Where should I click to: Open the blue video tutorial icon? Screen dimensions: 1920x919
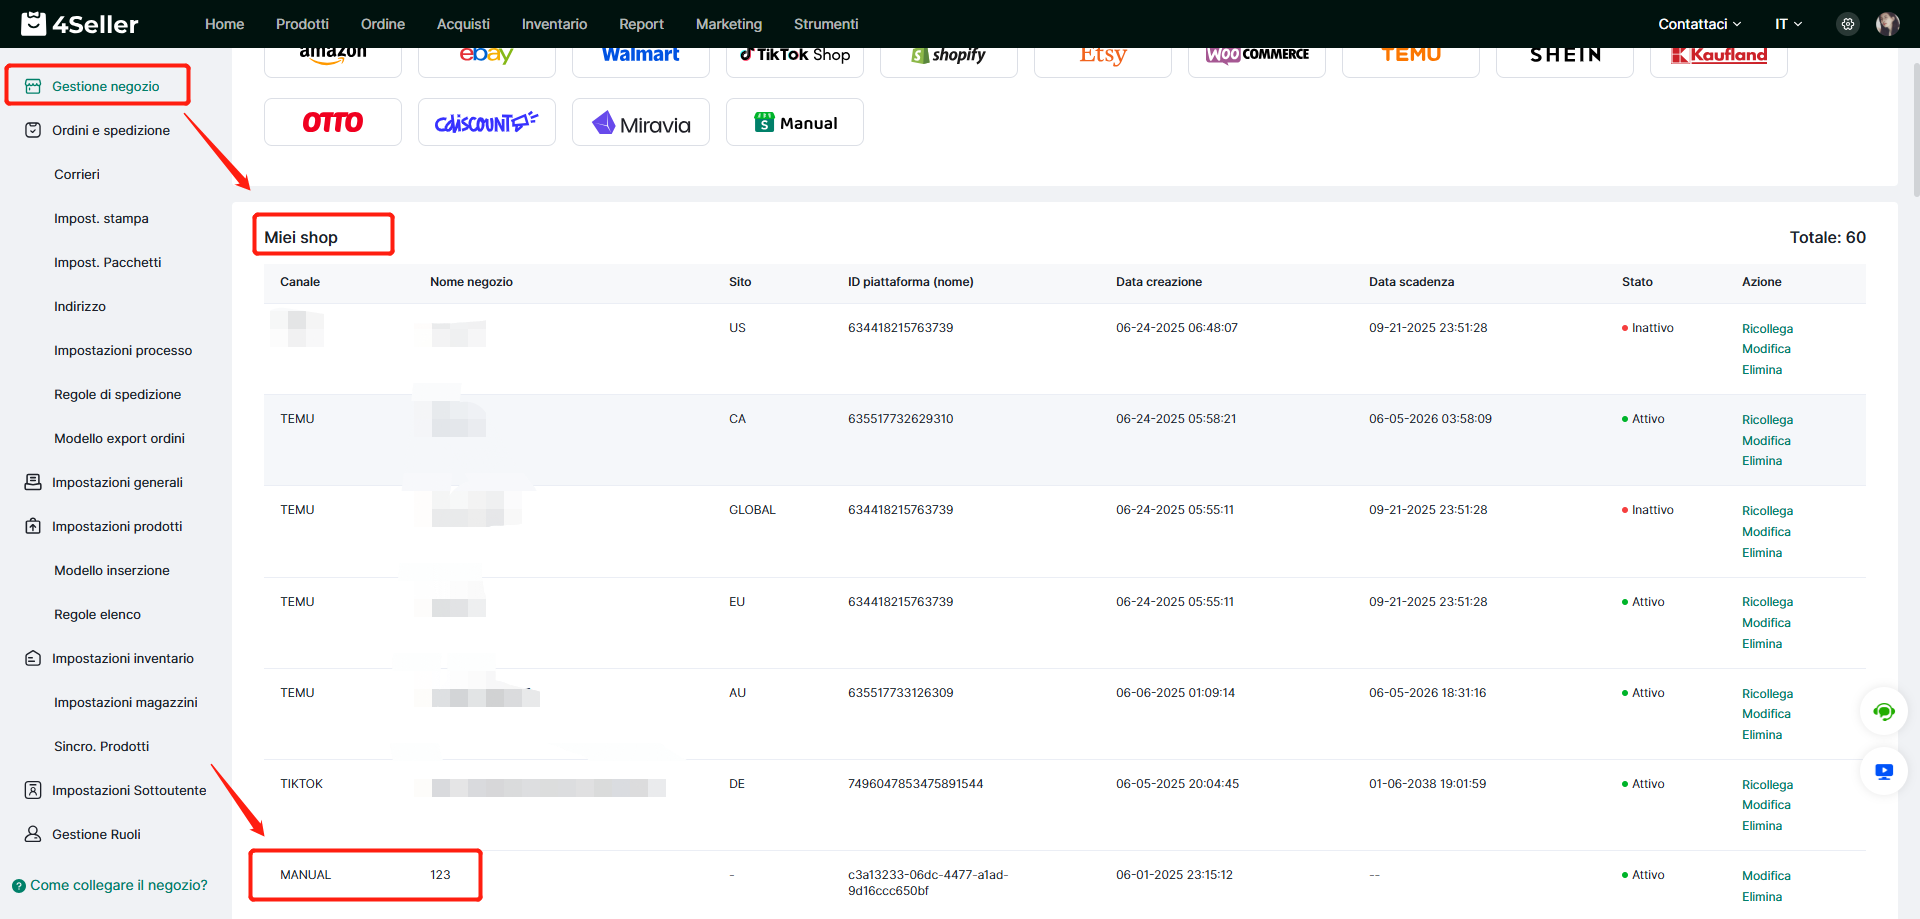point(1884,772)
